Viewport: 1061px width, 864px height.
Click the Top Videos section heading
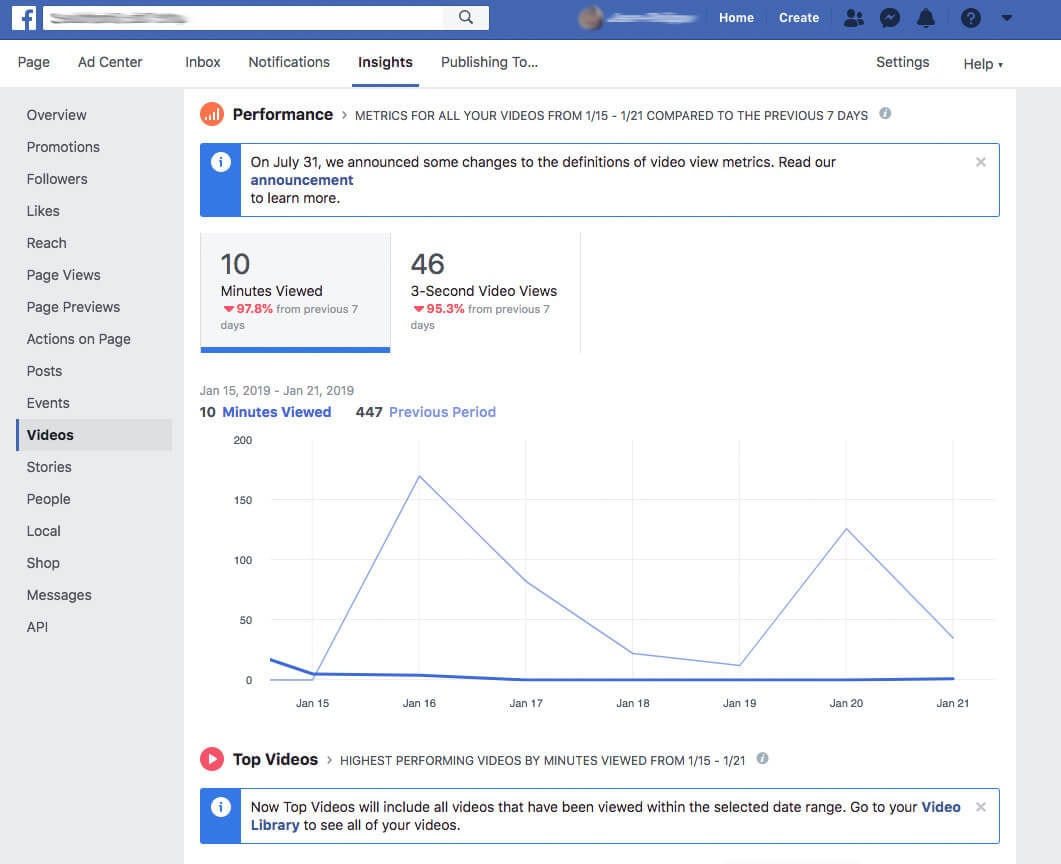275,759
